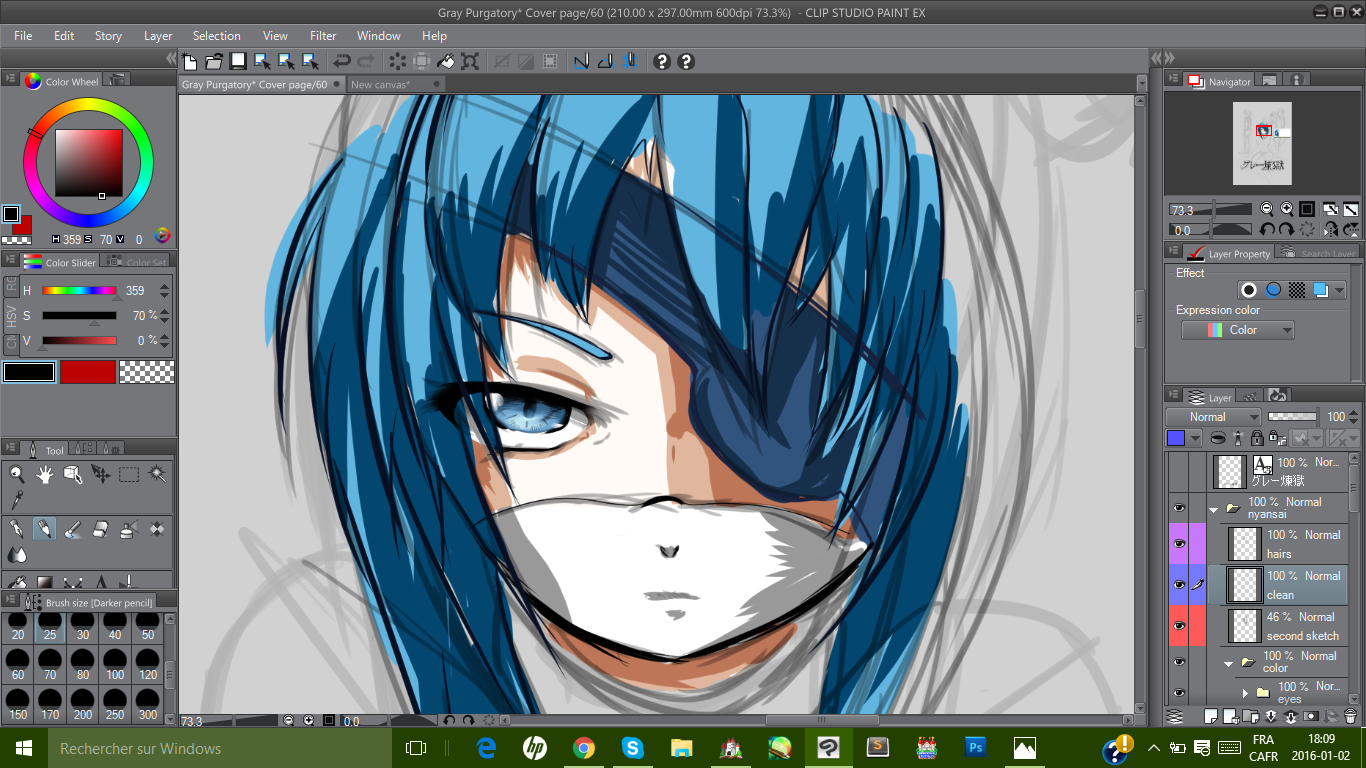Image resolution: width=1366 pixels, height=768 pixels.
Task: Select the Move layer tool
Action: [x=101, y=474]
